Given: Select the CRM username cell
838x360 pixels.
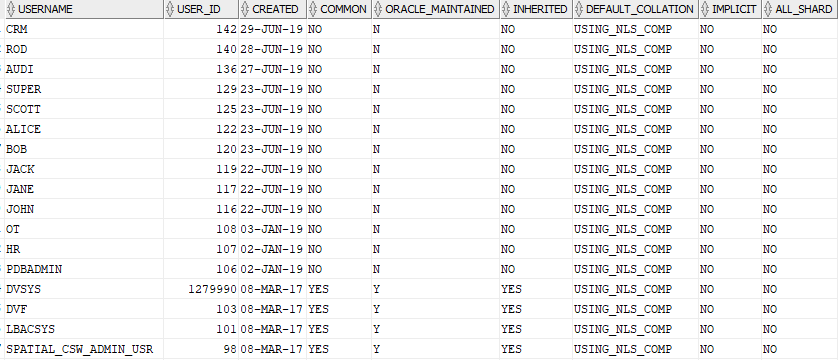Looking at the screenshot, I should (84, 29).
